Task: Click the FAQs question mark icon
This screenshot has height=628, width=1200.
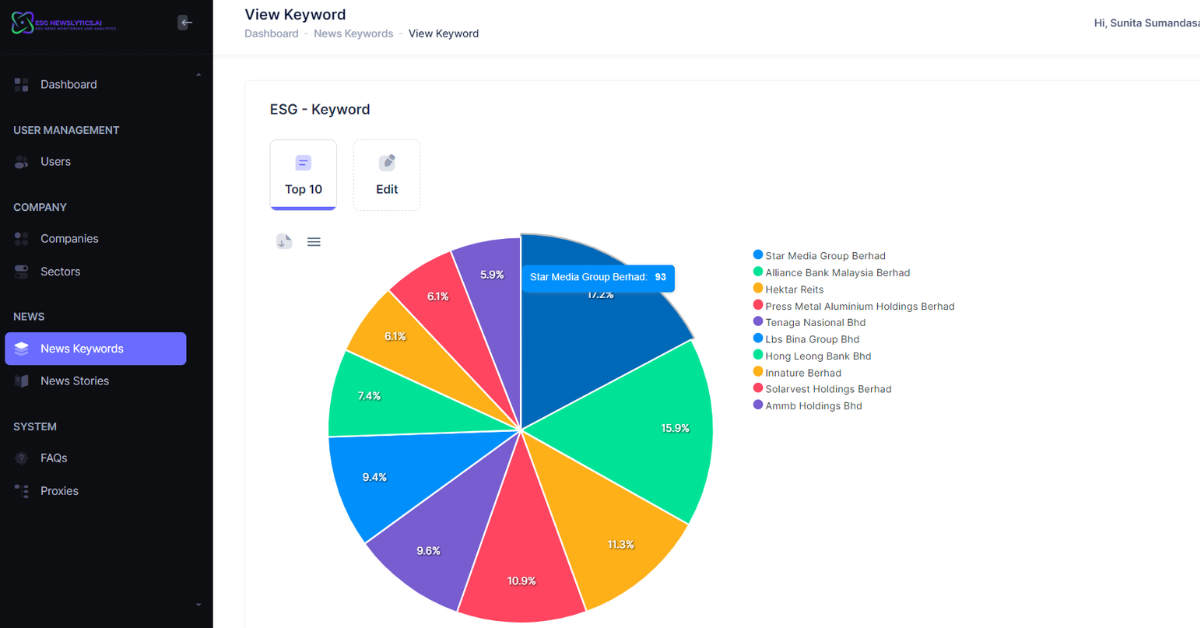Action: tap(21, 458)
